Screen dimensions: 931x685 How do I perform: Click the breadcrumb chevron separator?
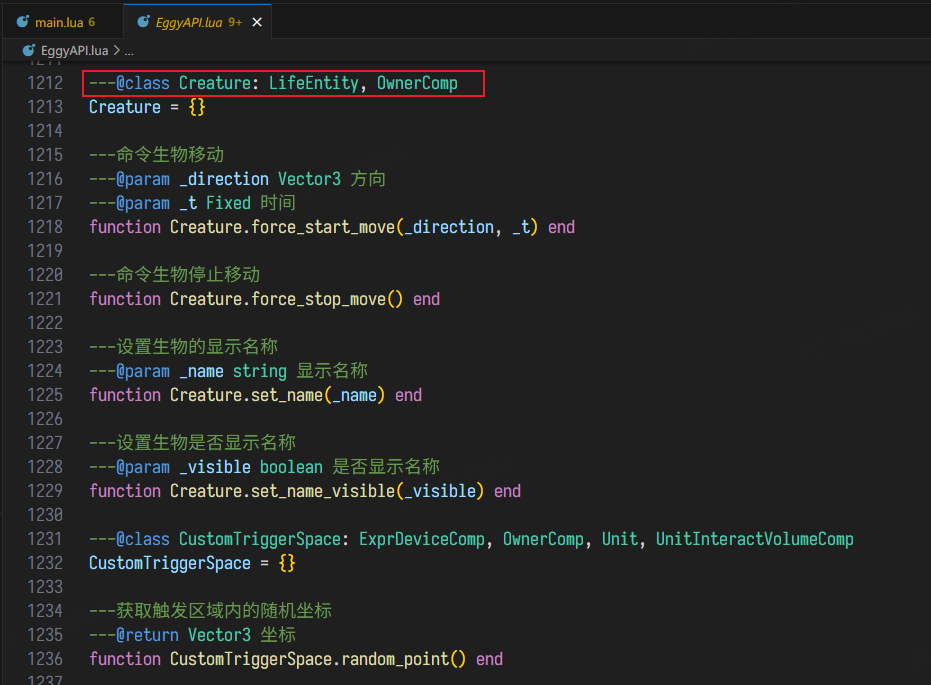(117, 49)
